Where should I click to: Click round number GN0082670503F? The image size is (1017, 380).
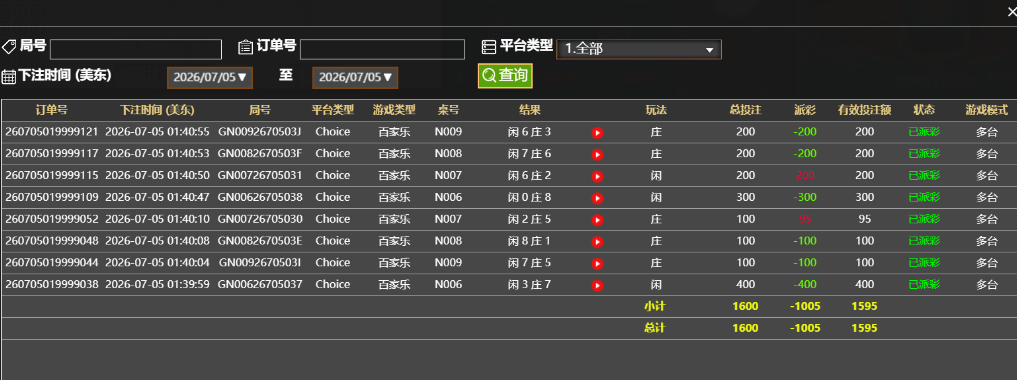point(259,154)
